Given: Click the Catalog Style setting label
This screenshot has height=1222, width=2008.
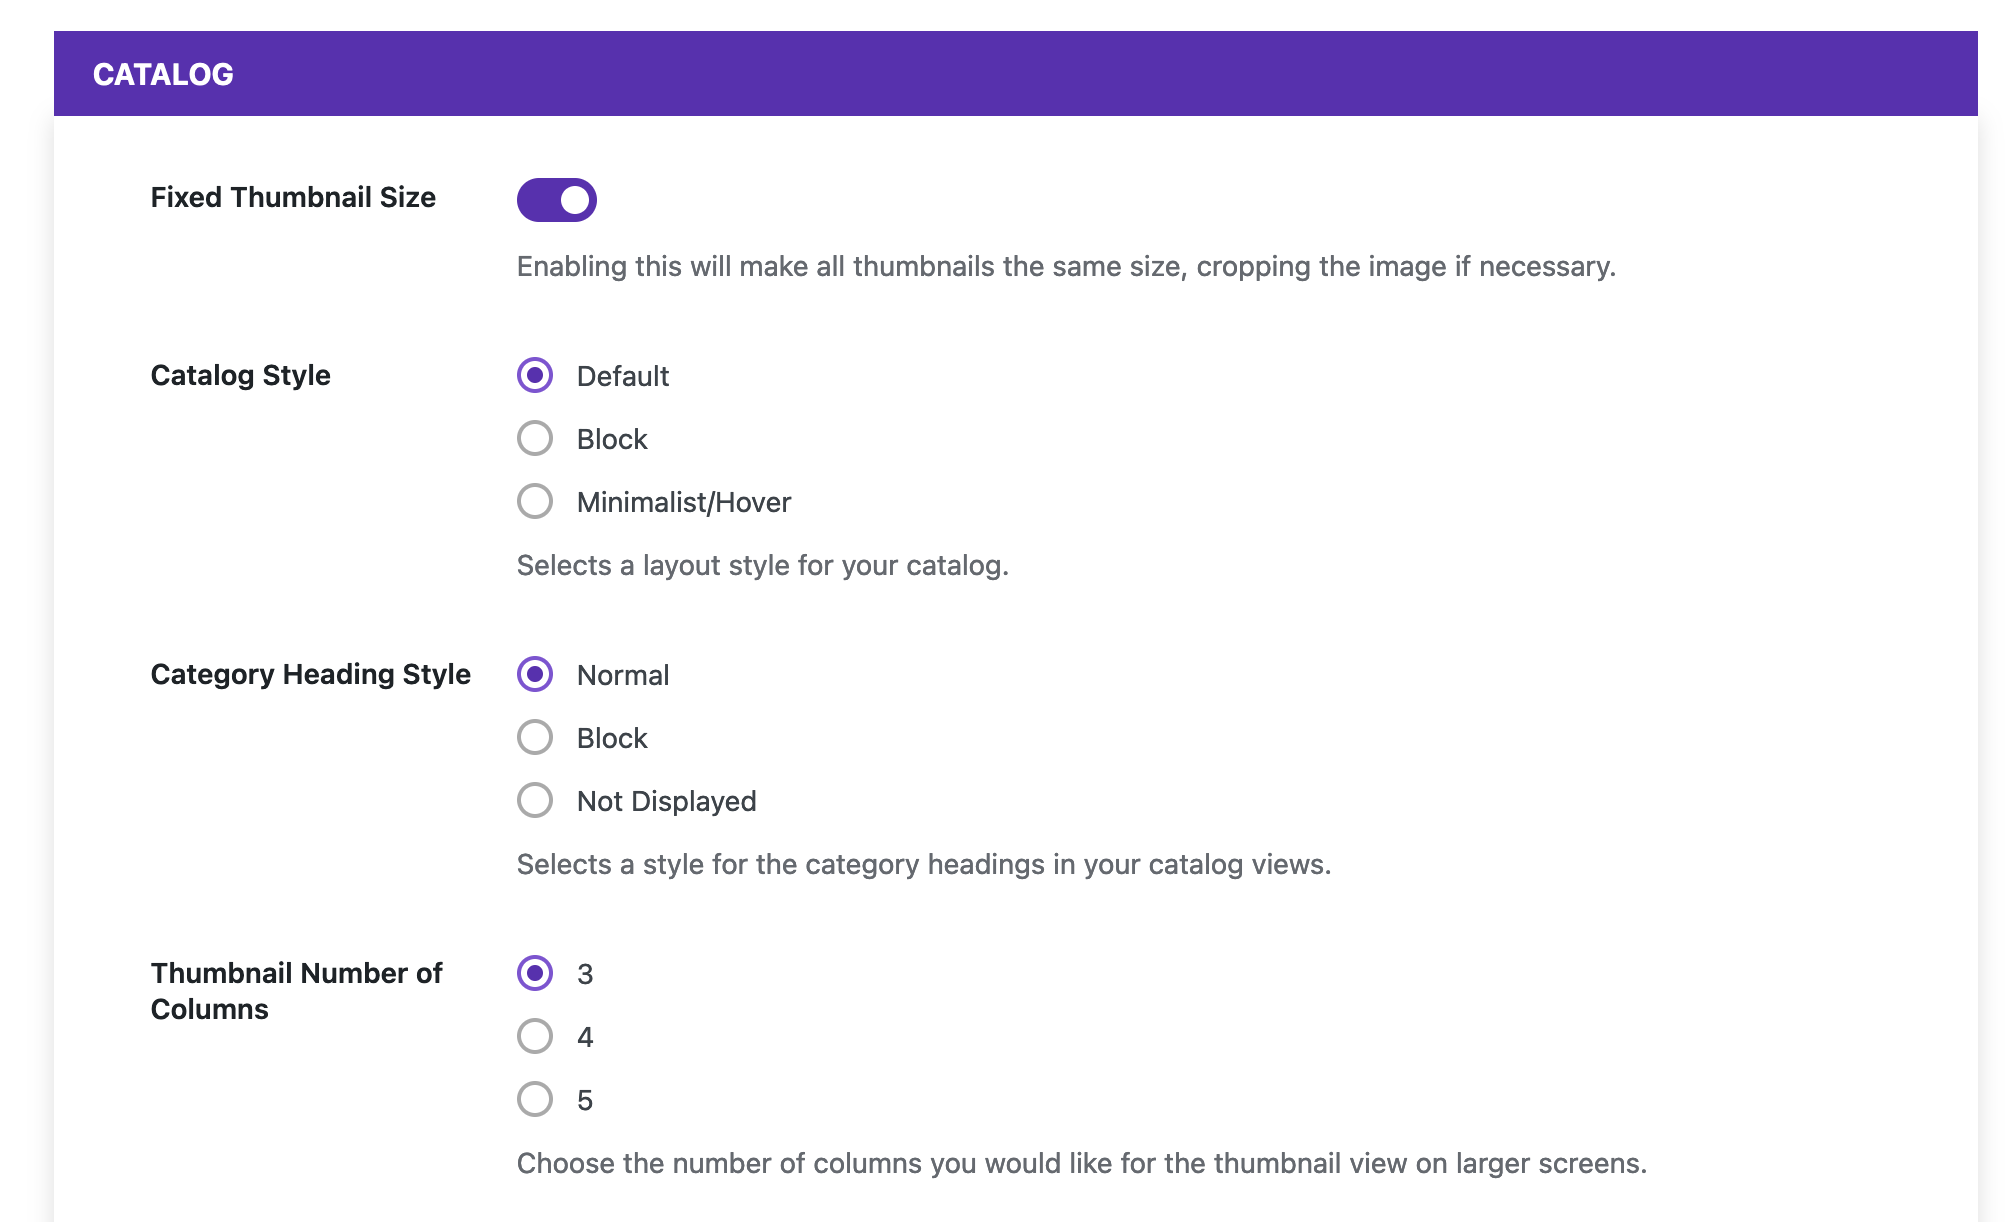Looking at the screenshot, I should 240,375.
